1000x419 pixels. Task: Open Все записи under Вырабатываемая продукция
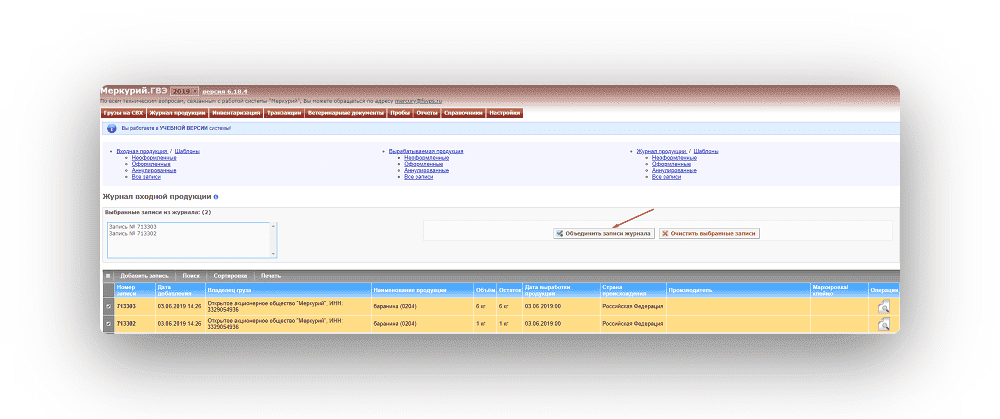click(418, 177)
